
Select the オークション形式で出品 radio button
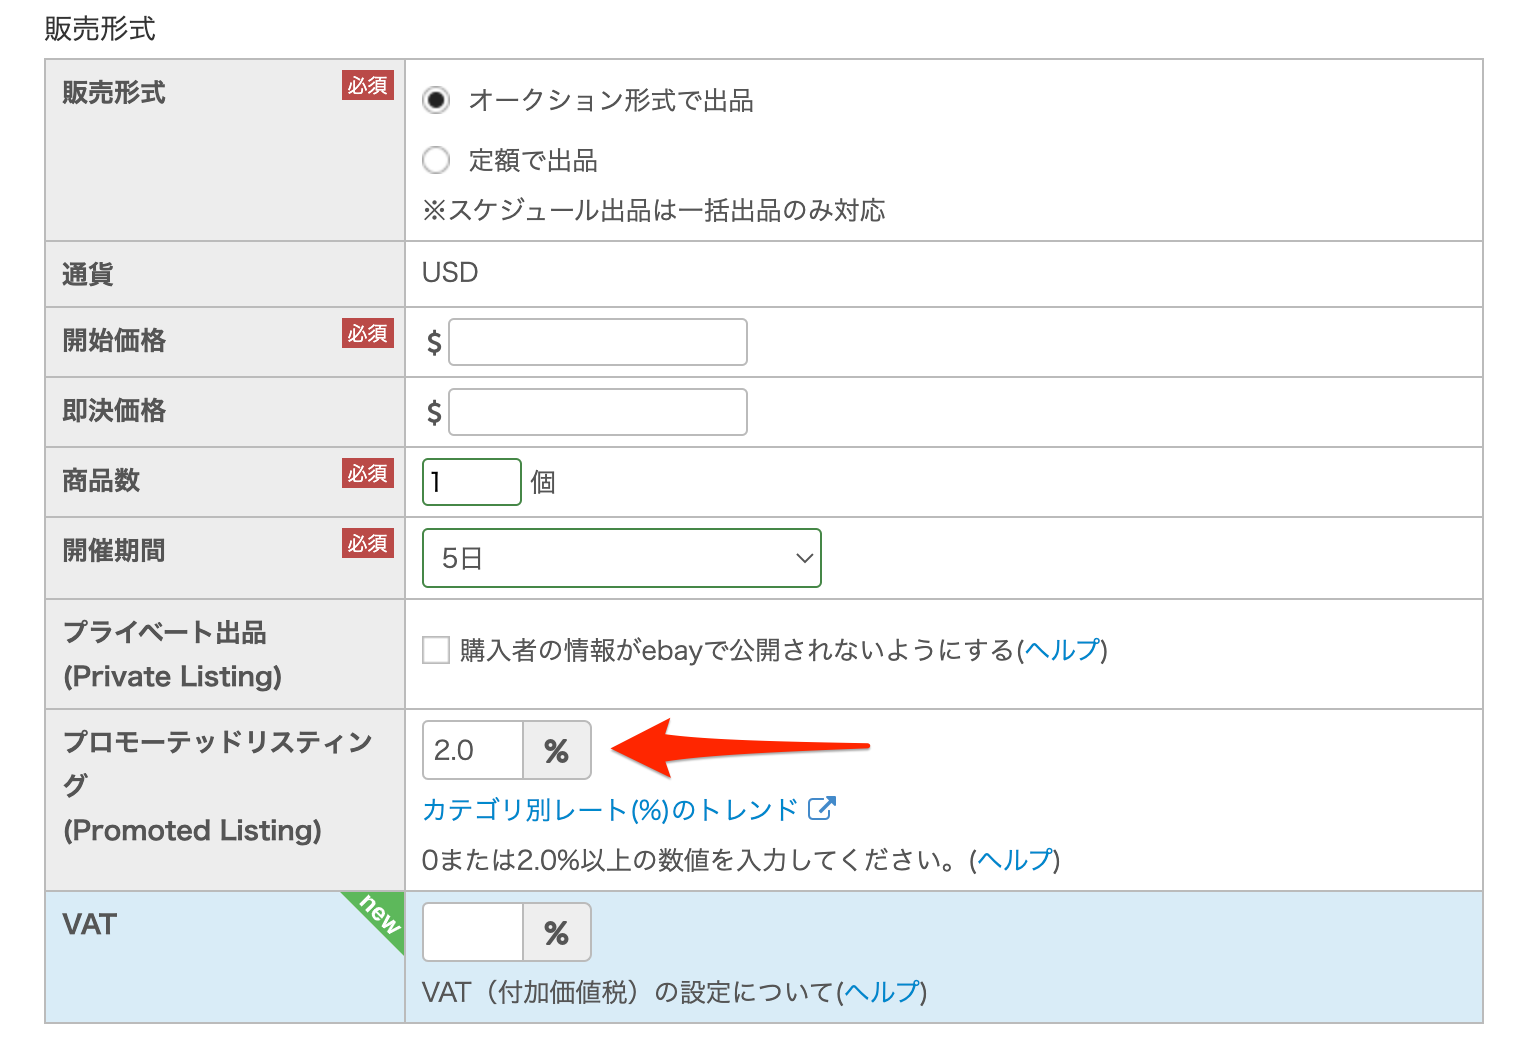click(436, 100)
